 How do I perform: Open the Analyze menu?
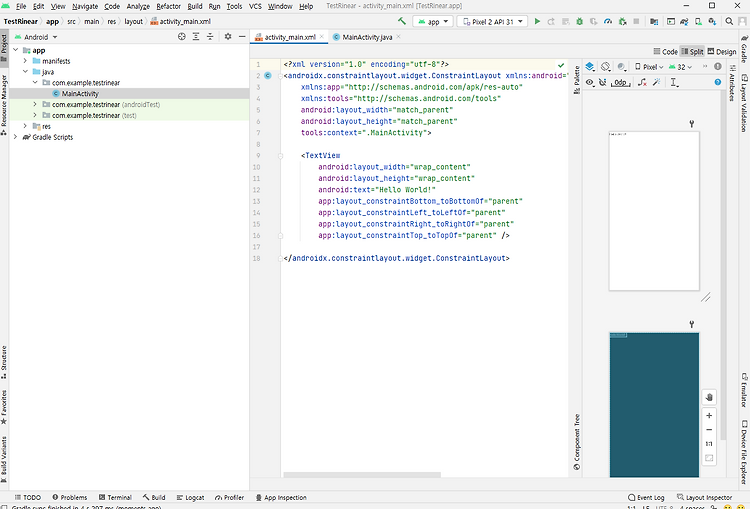point(138,6)
